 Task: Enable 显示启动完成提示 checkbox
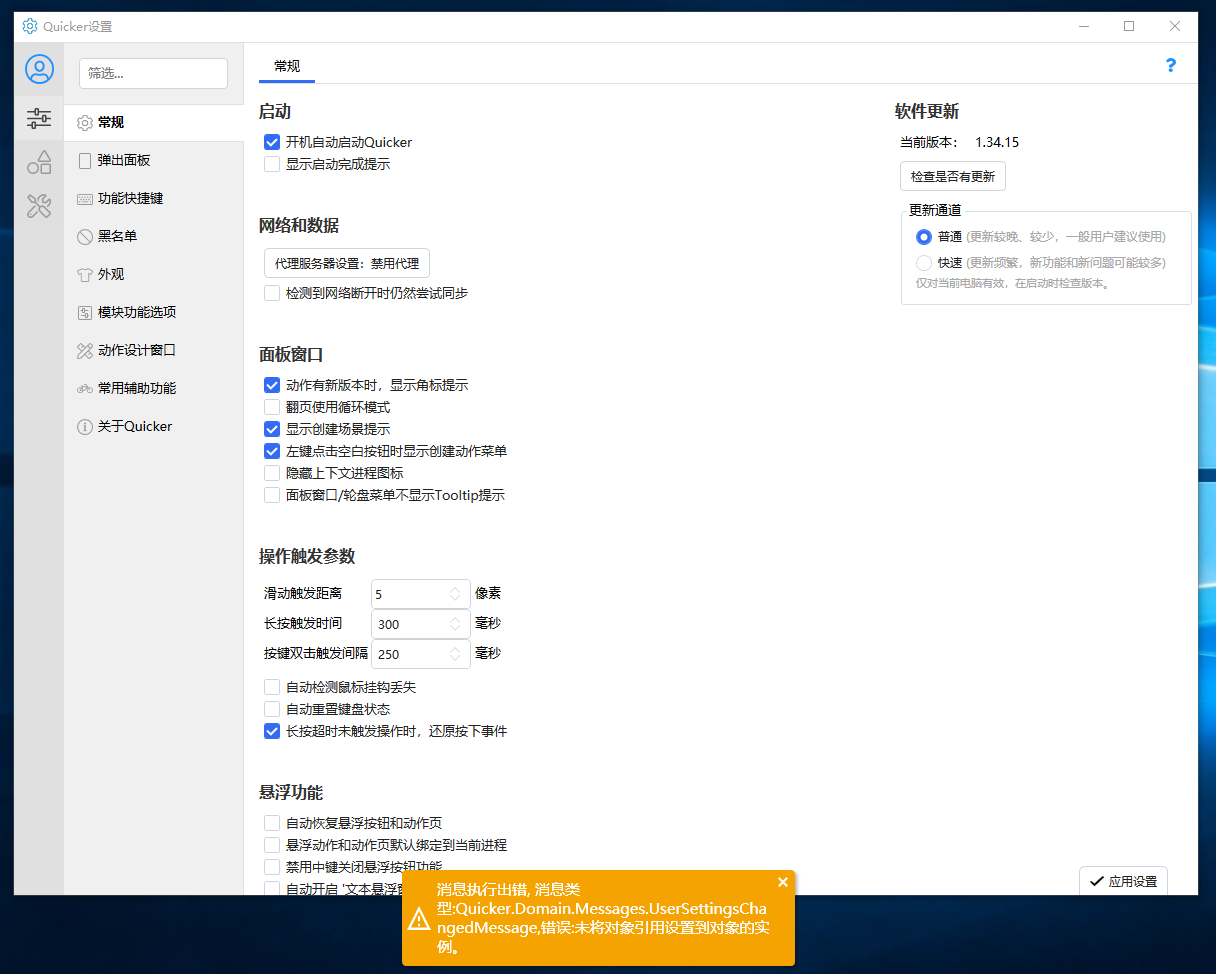coord(272,165)
